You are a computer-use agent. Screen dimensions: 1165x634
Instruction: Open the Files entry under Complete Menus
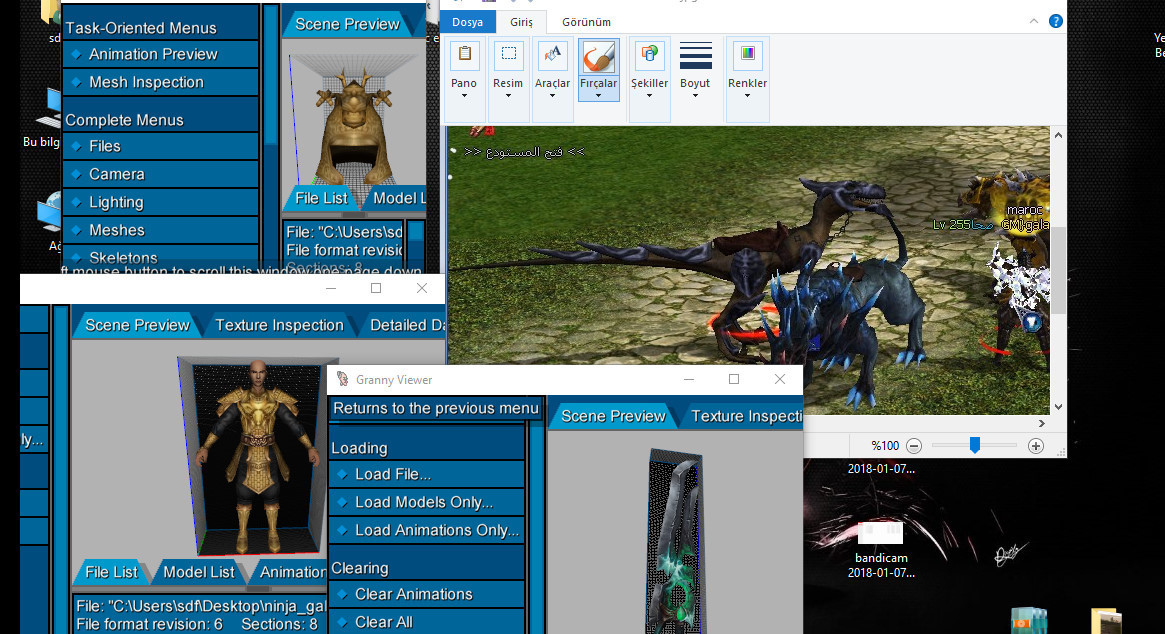pos(161,146)
